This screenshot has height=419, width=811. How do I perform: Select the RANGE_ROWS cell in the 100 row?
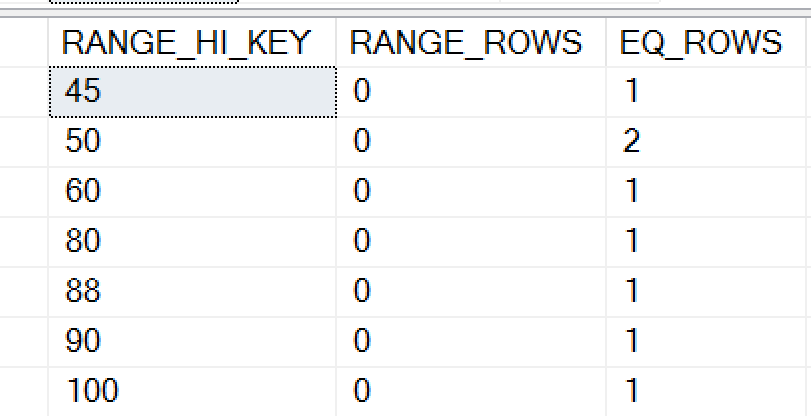click(470, 389)
